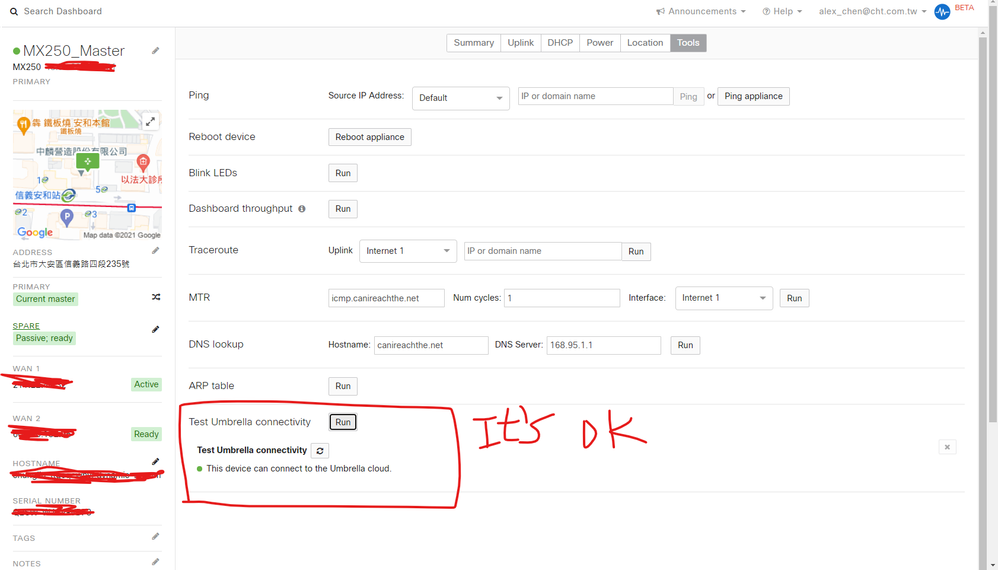Image resolution: width=998 pixels, height=570 pixels.
Task: Select the Tools tab
Action: coord(688,43)
